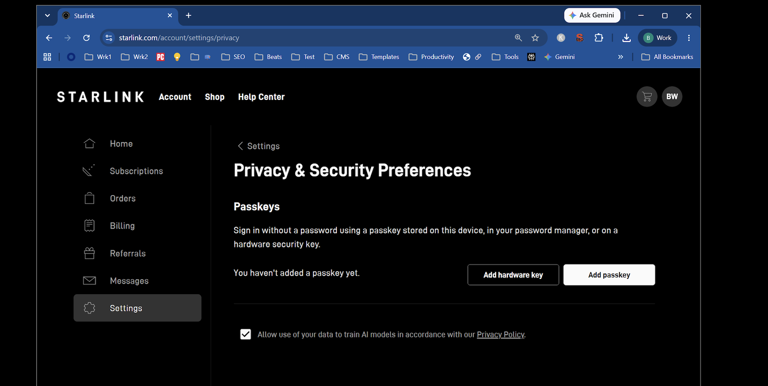Screen dimensions: 768x386
Task: Open the Tools bookmark folder
Action: coord(505,57)
